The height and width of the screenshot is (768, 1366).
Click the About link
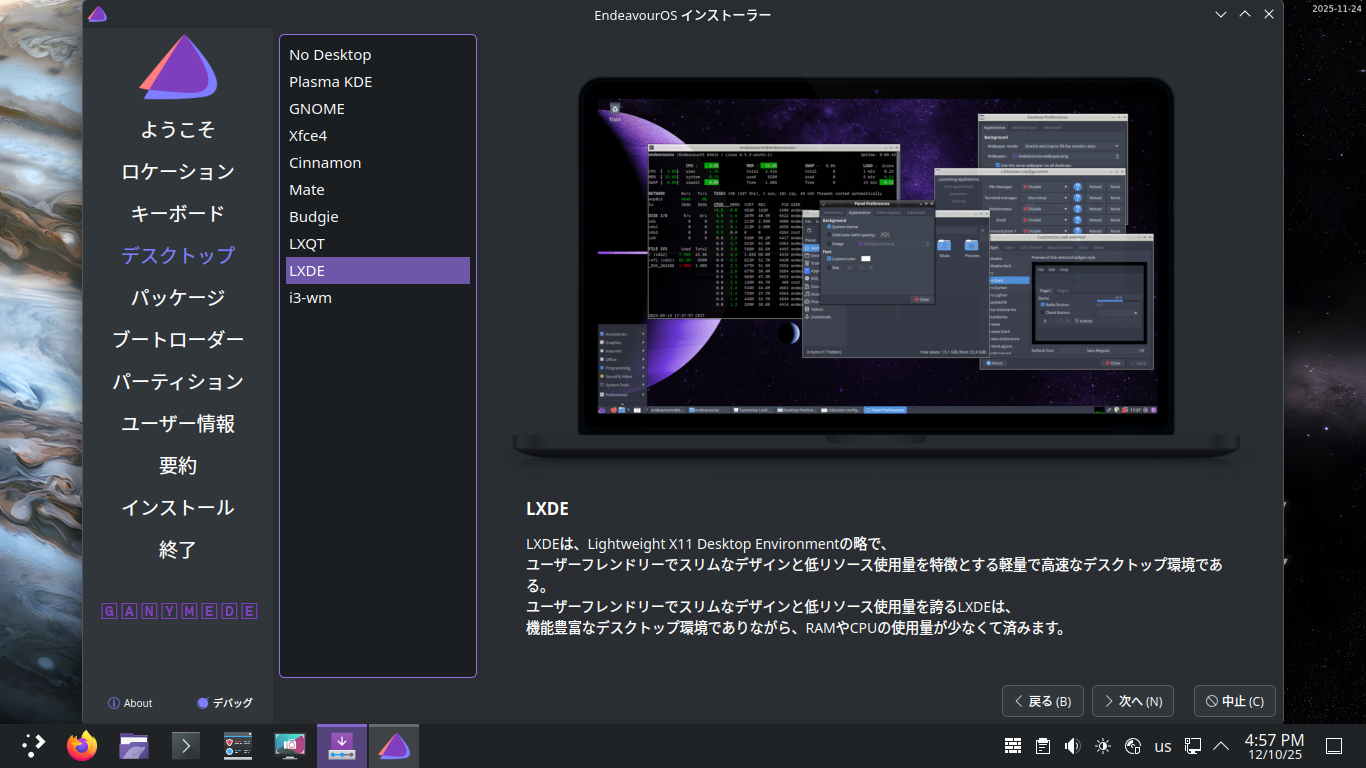tap(130, 703)
